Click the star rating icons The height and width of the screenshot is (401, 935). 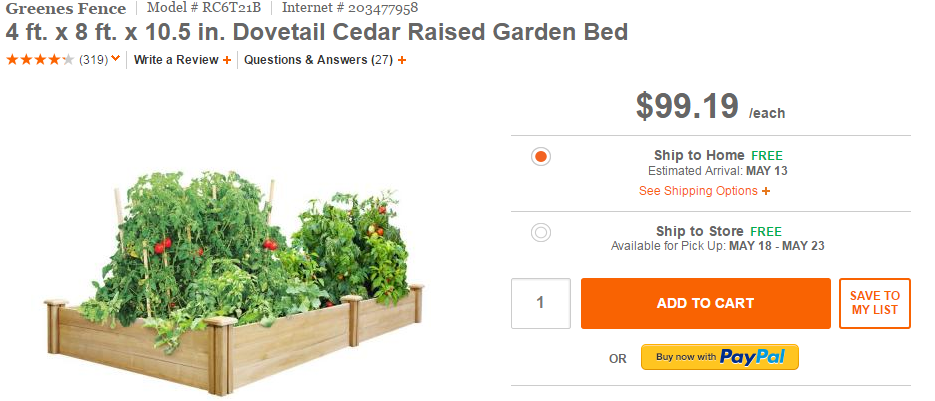[x=40, y=60]
